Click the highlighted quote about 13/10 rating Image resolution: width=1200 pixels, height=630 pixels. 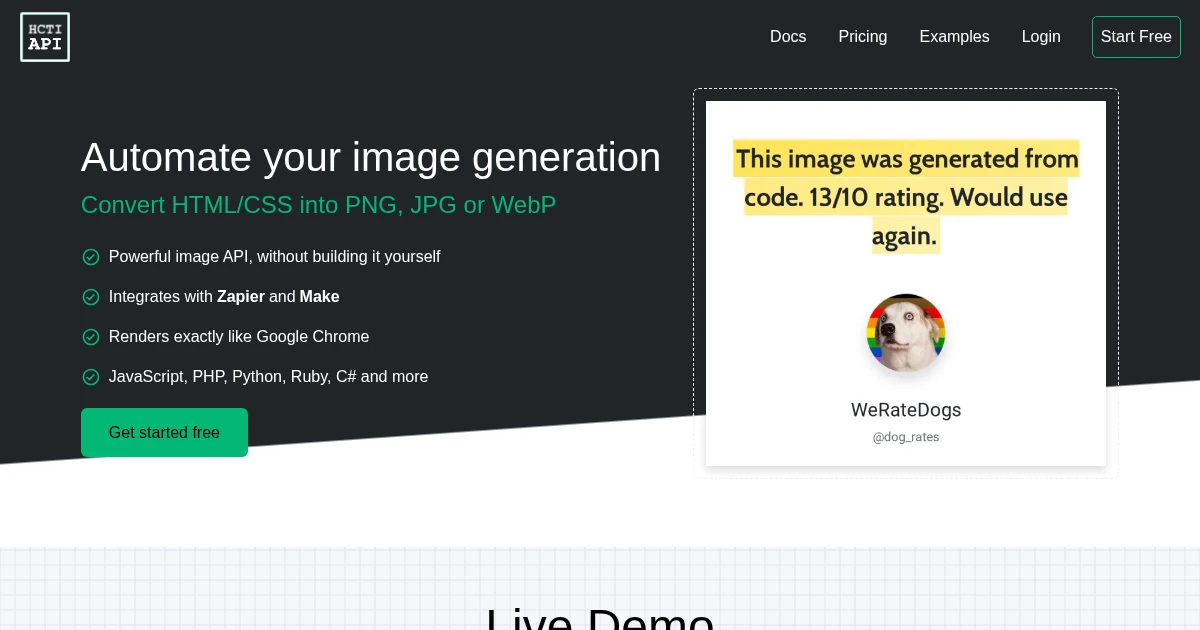pyautogui.click(x=906, y=197)
